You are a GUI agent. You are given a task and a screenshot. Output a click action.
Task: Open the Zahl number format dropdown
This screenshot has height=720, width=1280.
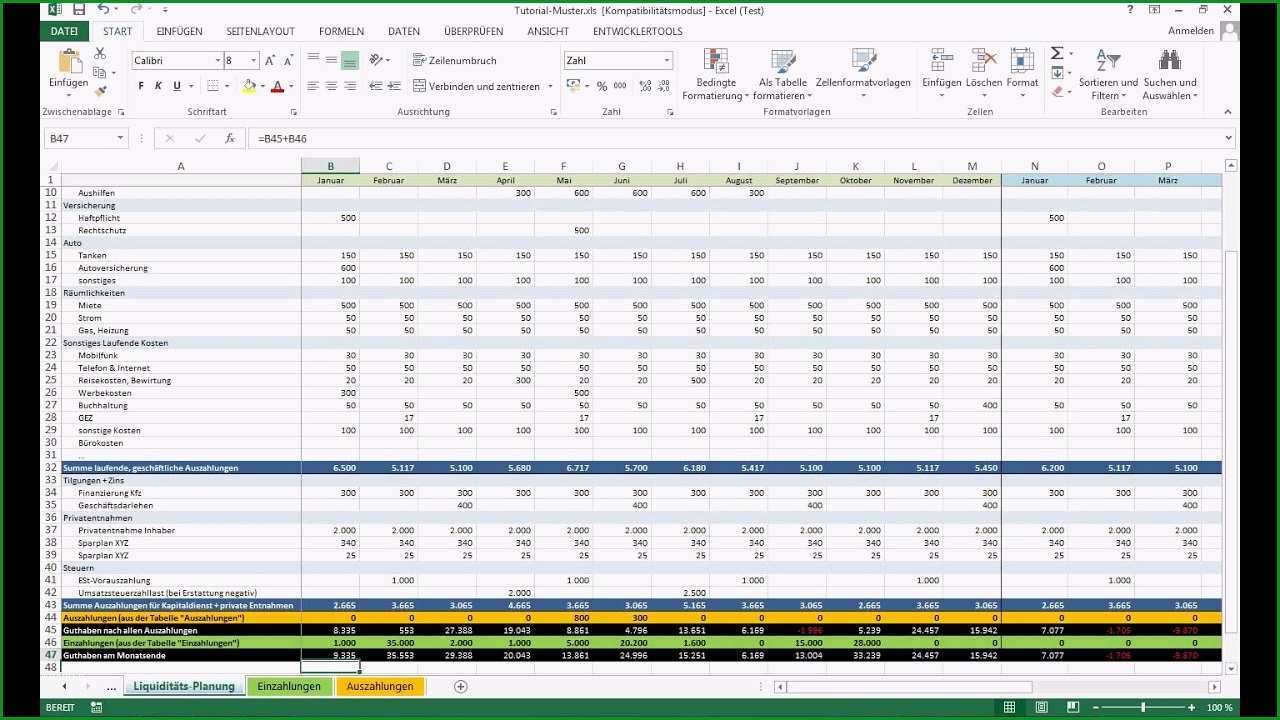coord(667,61)
